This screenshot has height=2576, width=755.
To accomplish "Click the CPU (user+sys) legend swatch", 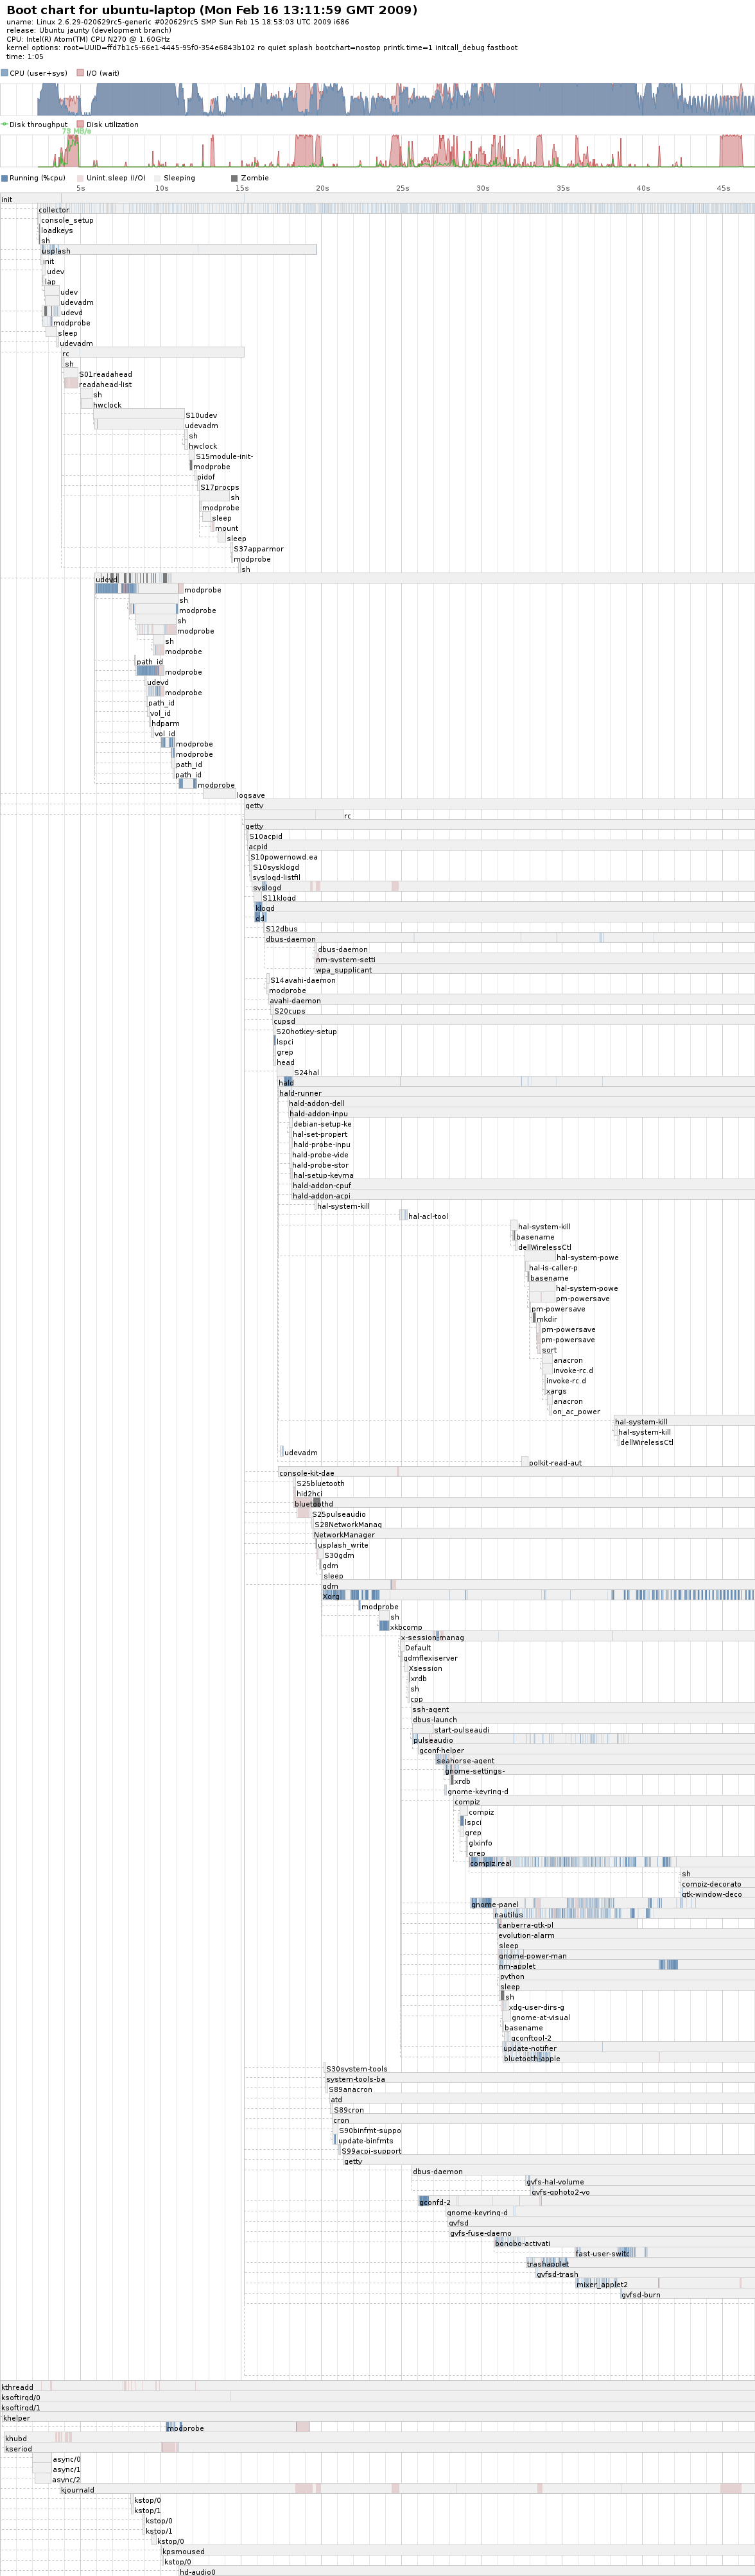I will pyautogui.click(x=5, y=73).
